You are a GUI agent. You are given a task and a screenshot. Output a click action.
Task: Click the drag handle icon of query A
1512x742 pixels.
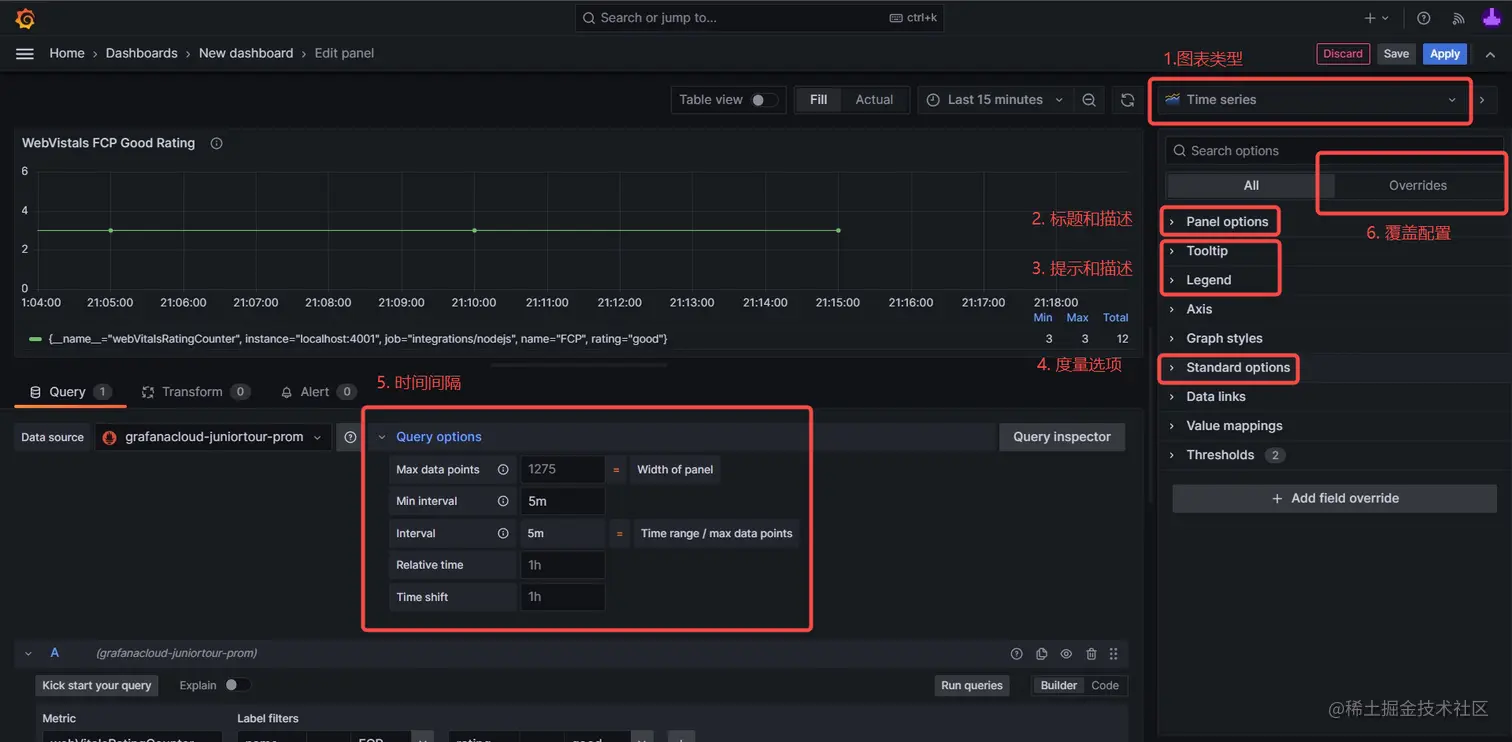point(1114,654)
